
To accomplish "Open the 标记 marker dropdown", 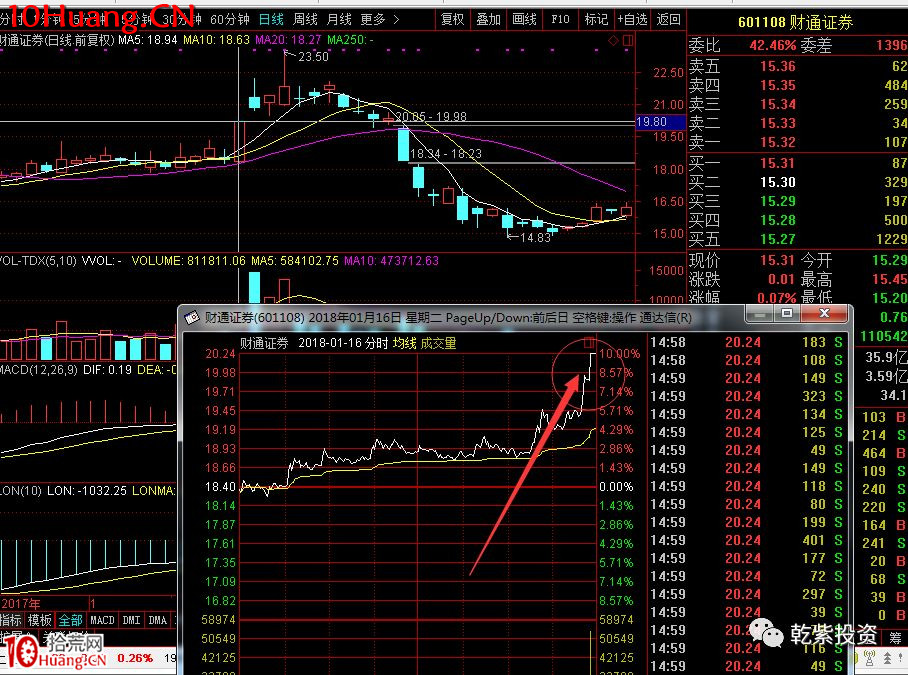I will (x=596, y=19).
